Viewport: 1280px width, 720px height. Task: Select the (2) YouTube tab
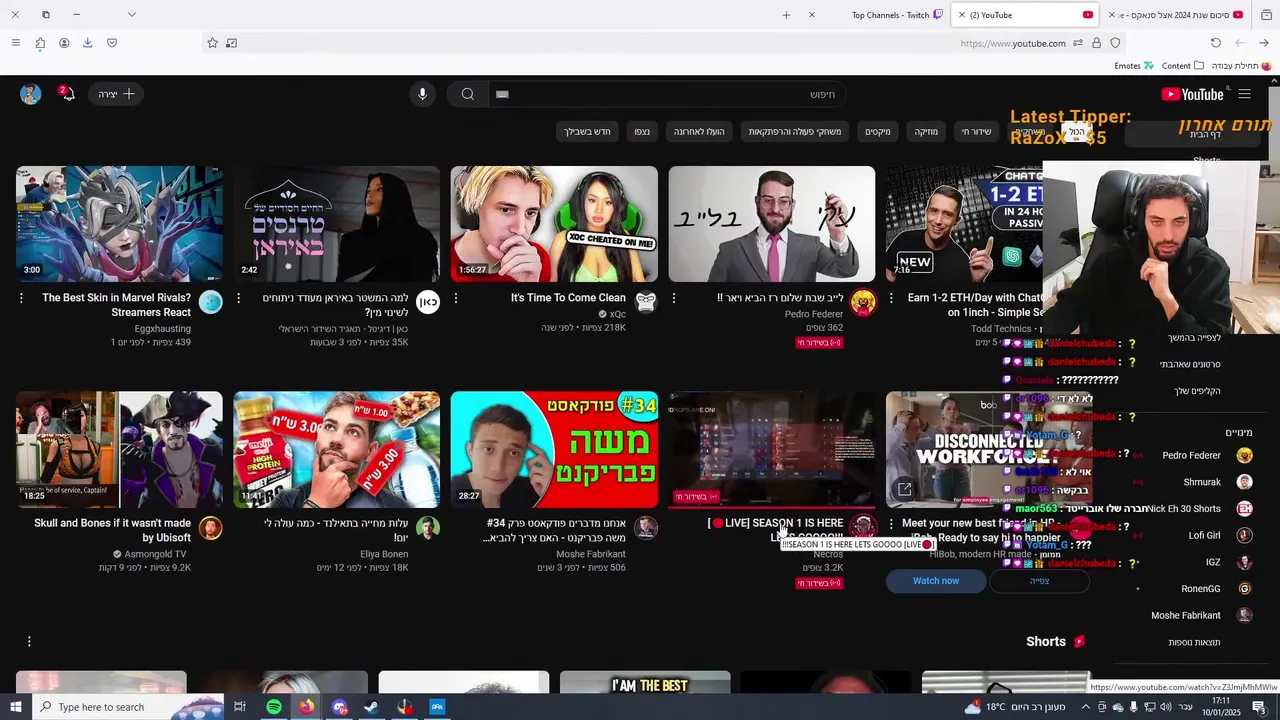tap(1025, 15)
